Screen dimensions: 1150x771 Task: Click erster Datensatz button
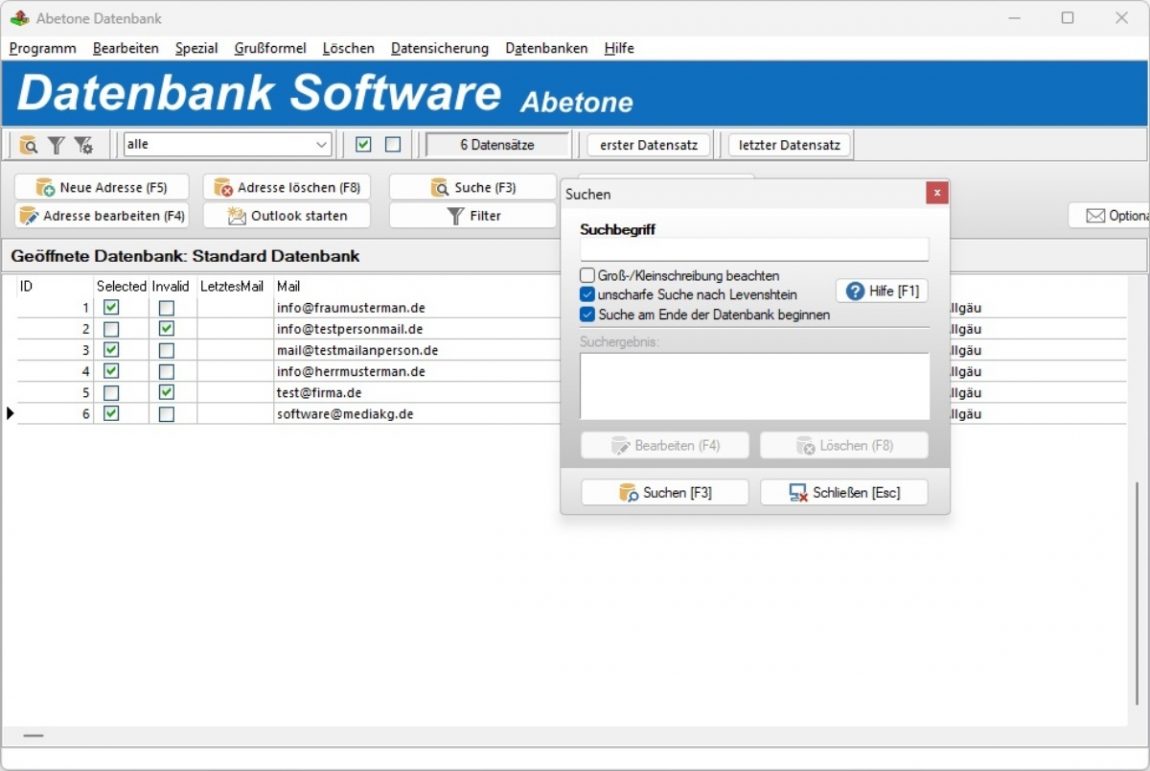tap(648, 145)
